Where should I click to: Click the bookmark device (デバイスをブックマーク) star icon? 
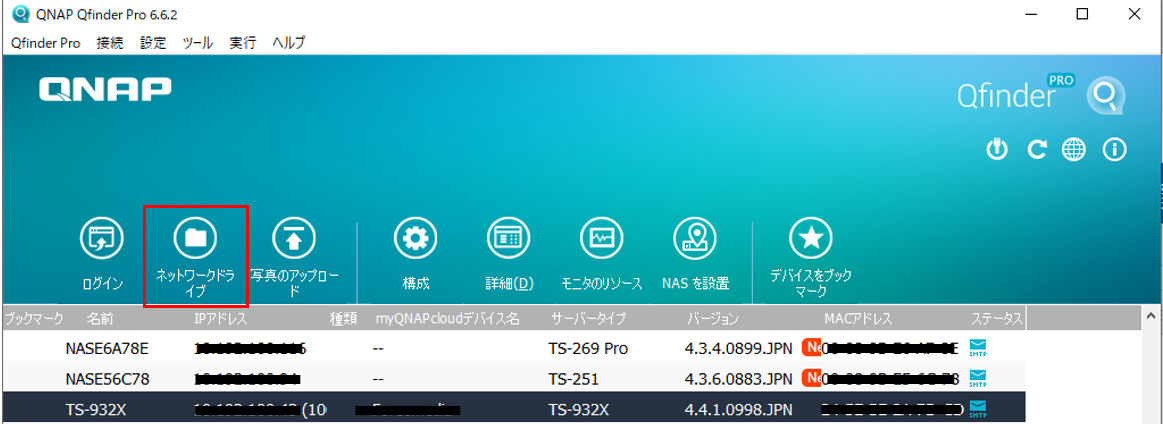click(x=810, y=238)
